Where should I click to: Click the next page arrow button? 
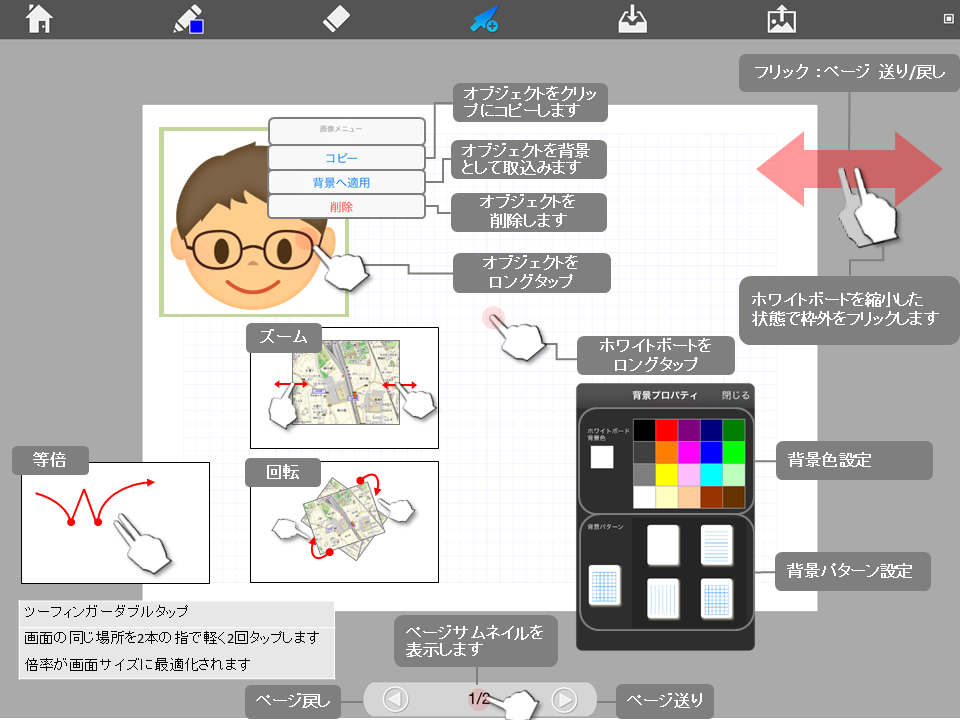coord(565,700)
